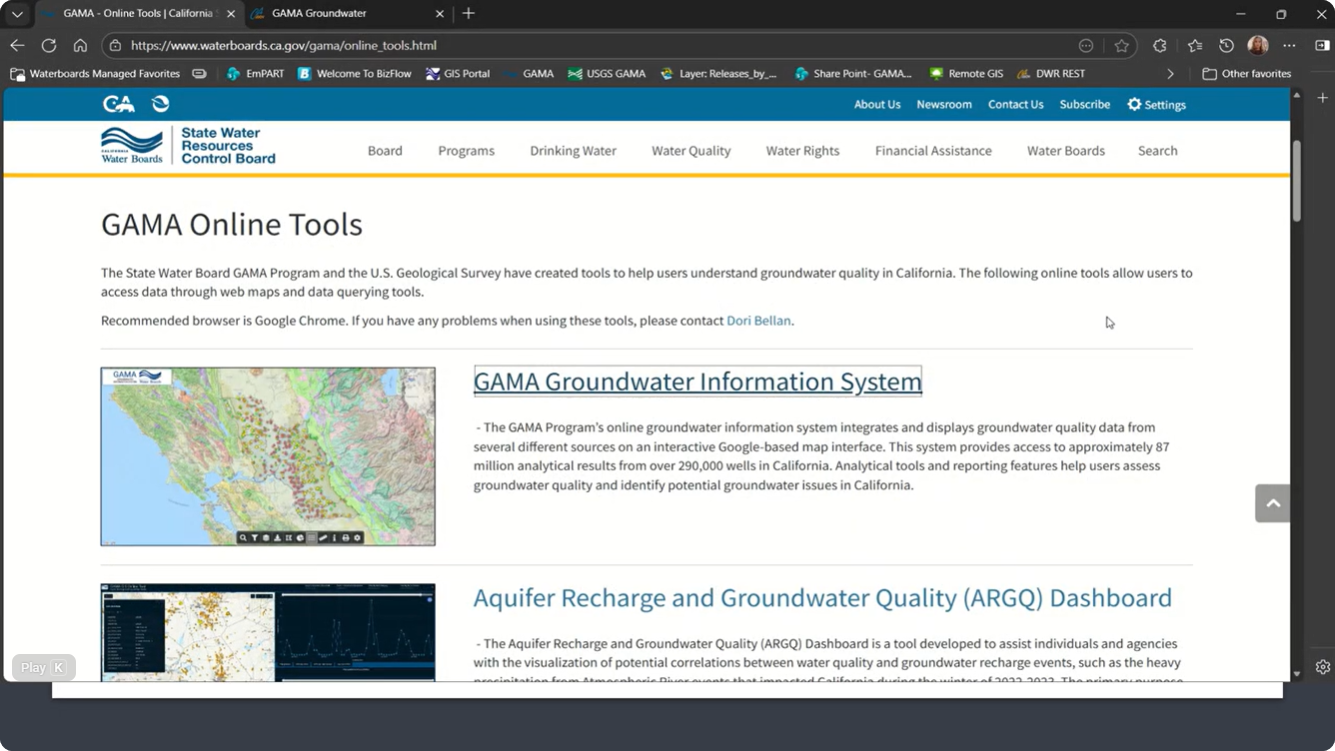Open the Board menu
The image size is (1335, 751).
pyautogui.click(x=385, y=151)
